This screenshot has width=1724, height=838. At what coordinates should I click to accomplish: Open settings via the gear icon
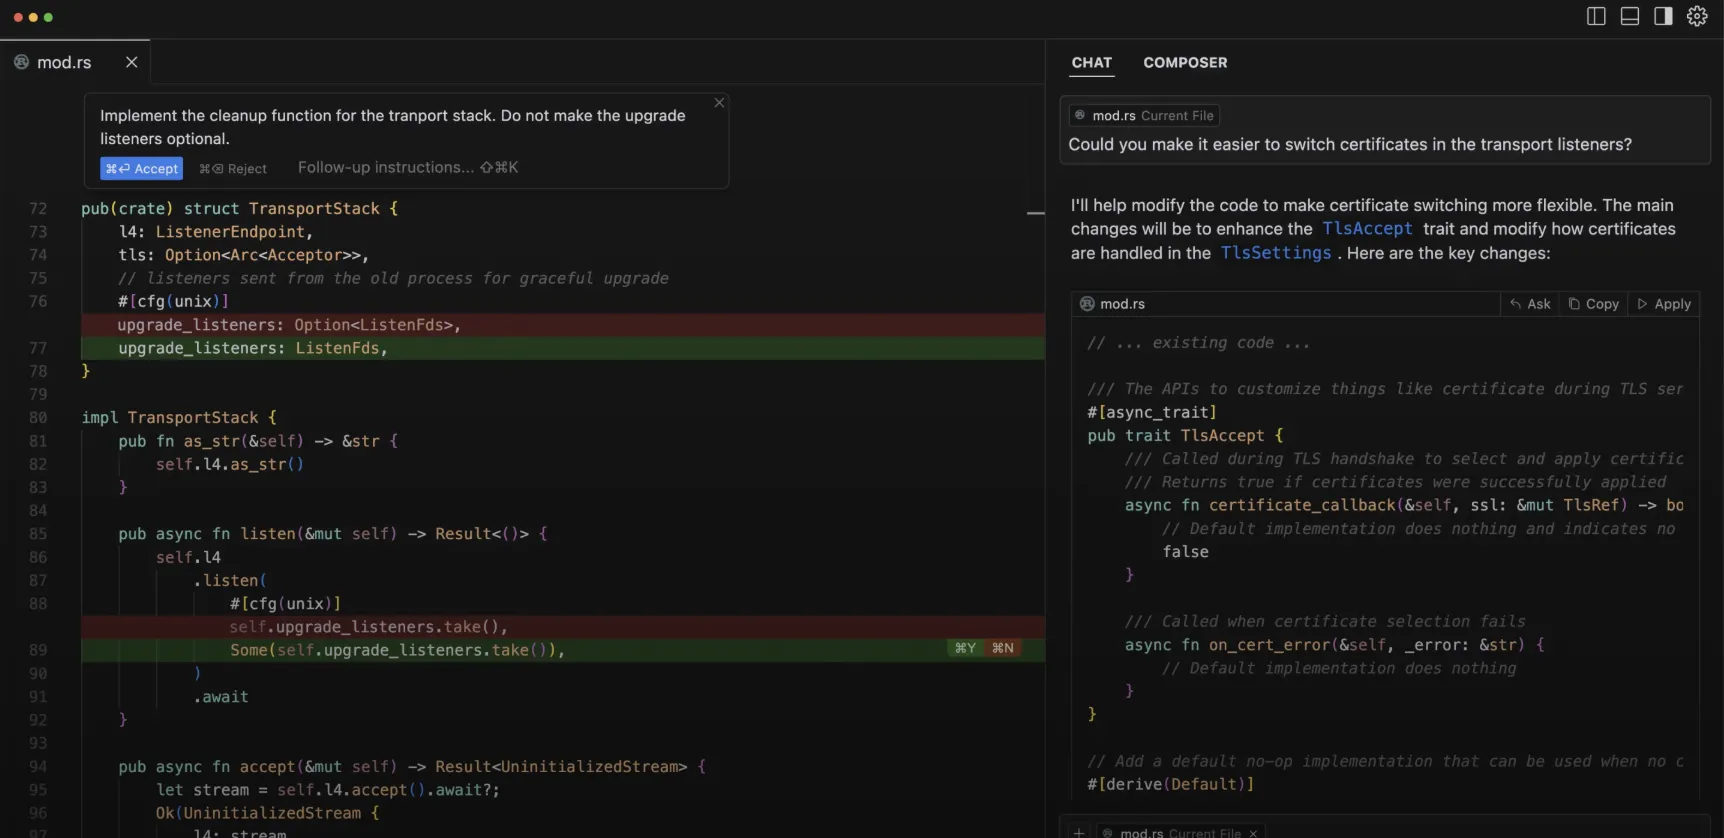pyautogui.click(x=1697, y=16)
